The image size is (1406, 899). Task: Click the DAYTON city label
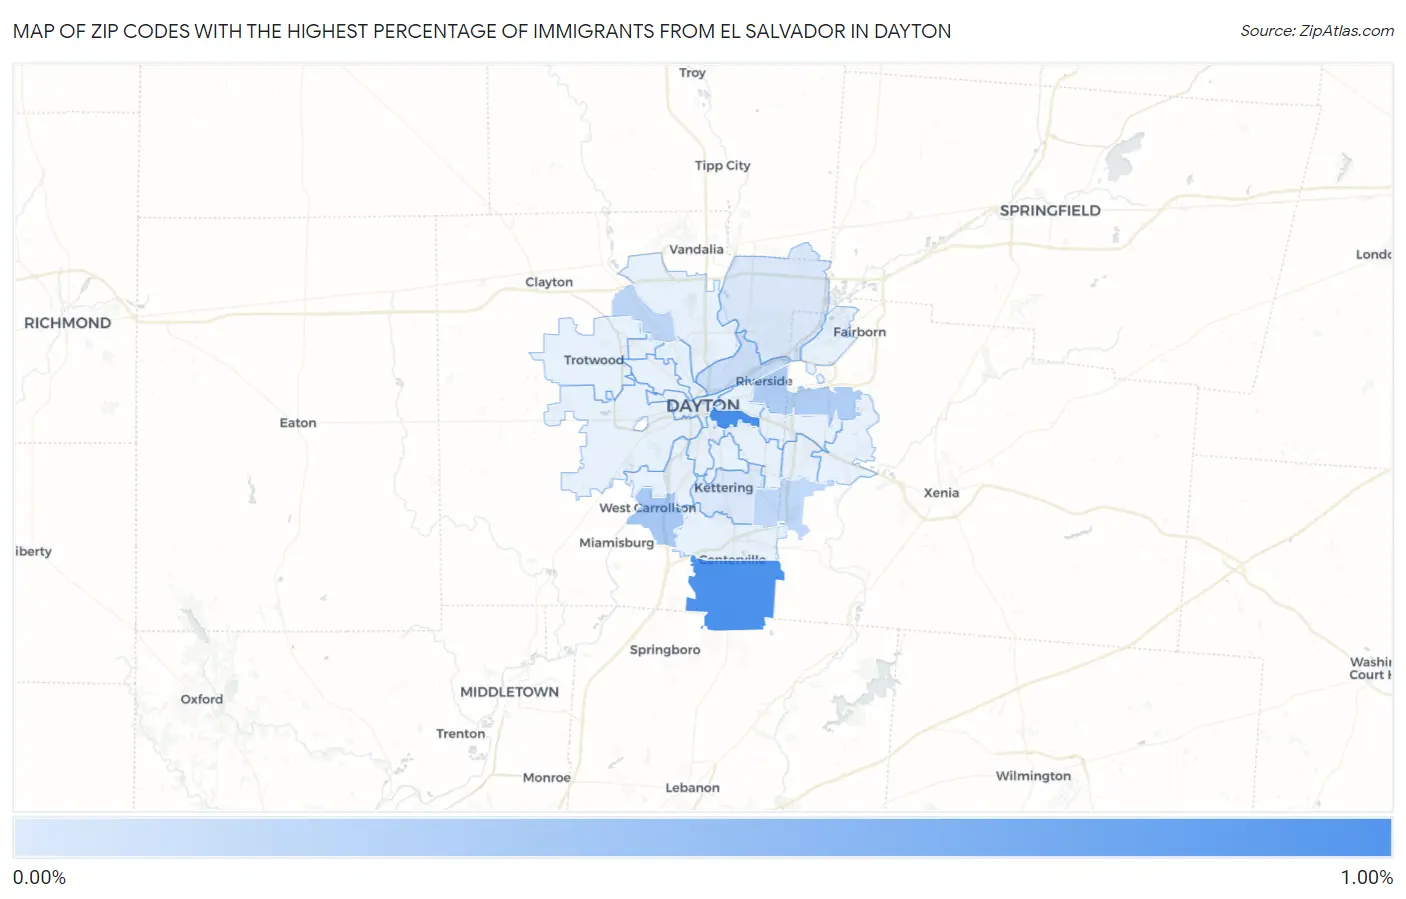(703, 406)
